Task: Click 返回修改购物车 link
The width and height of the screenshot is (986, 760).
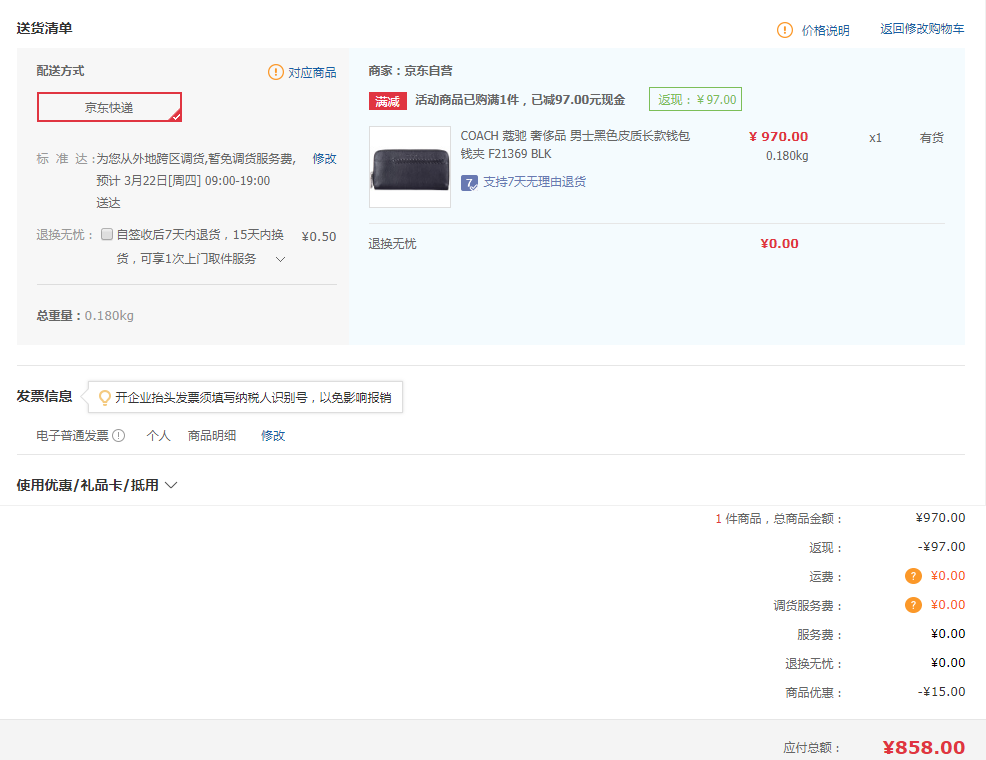Action: pos(922,29)
